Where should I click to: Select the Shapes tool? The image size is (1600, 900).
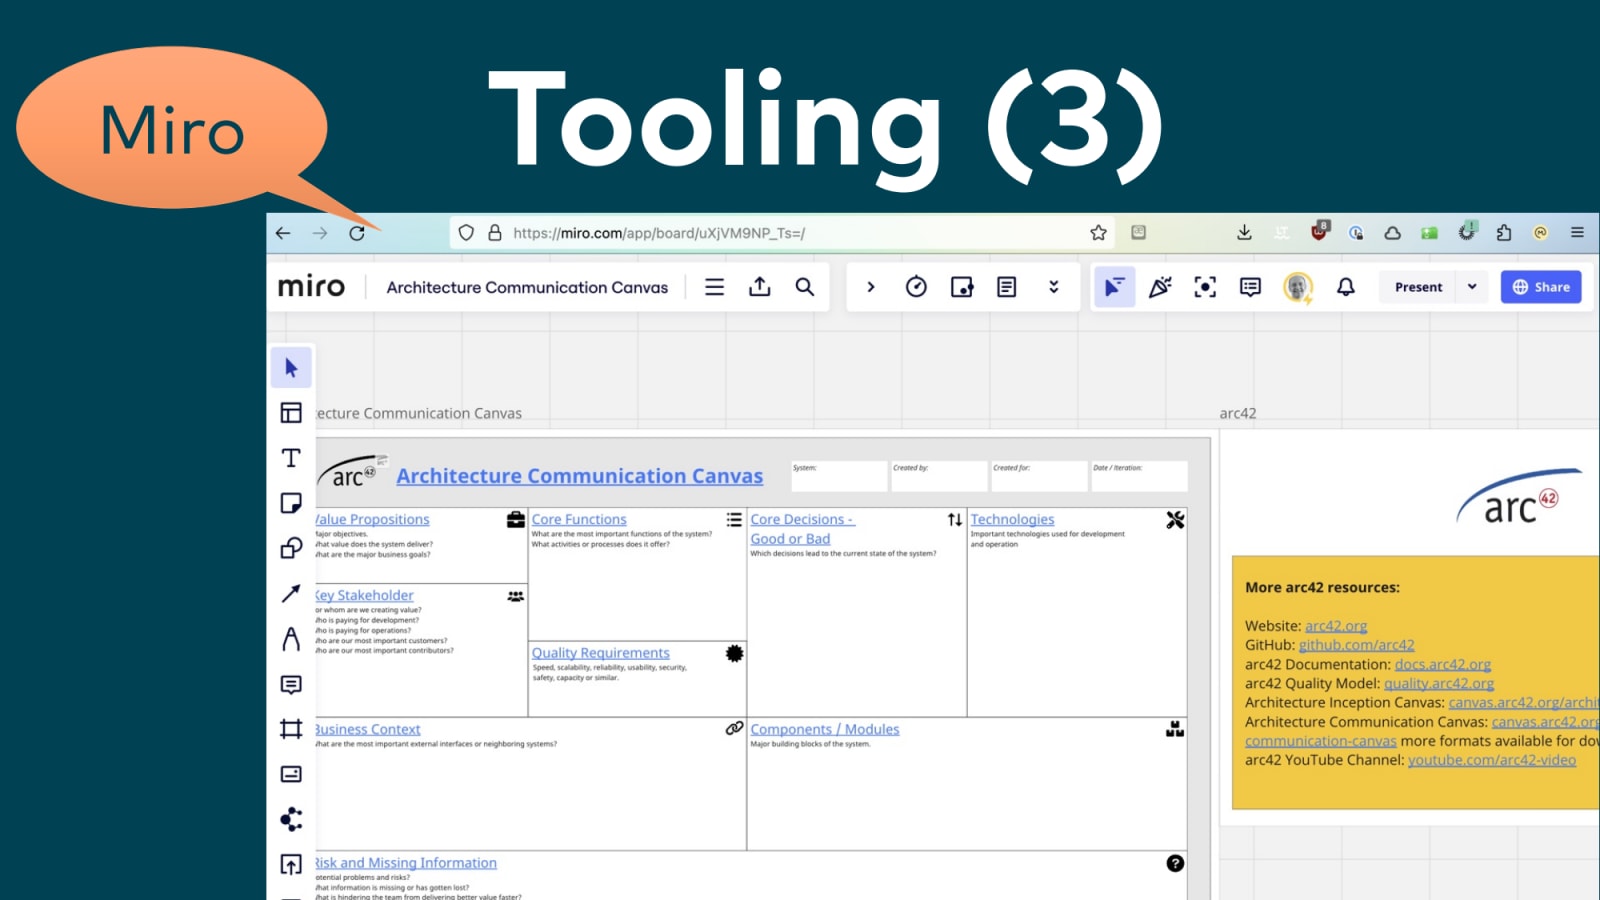291,548
